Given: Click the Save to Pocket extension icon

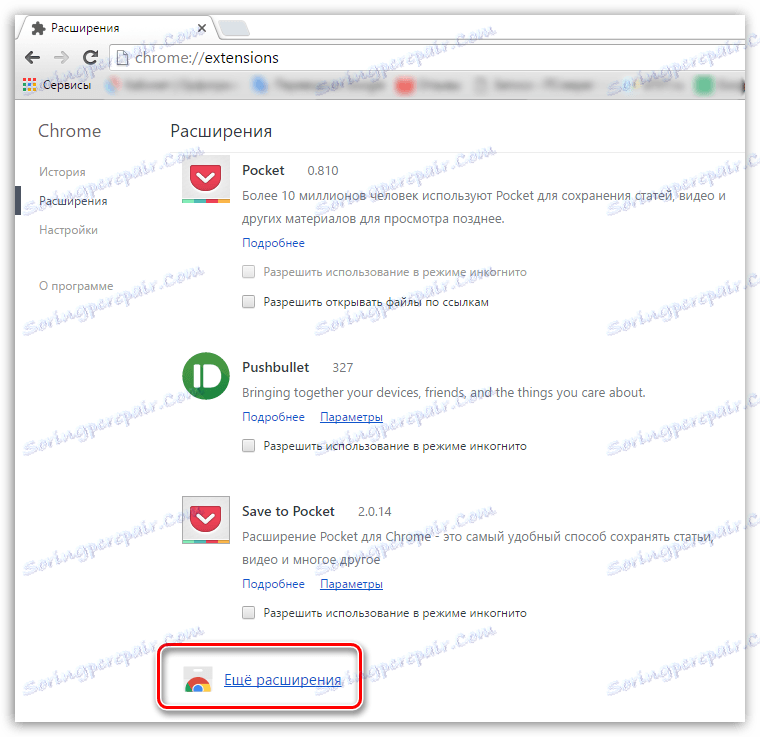Looking at the screenshot, I should 206,520.
